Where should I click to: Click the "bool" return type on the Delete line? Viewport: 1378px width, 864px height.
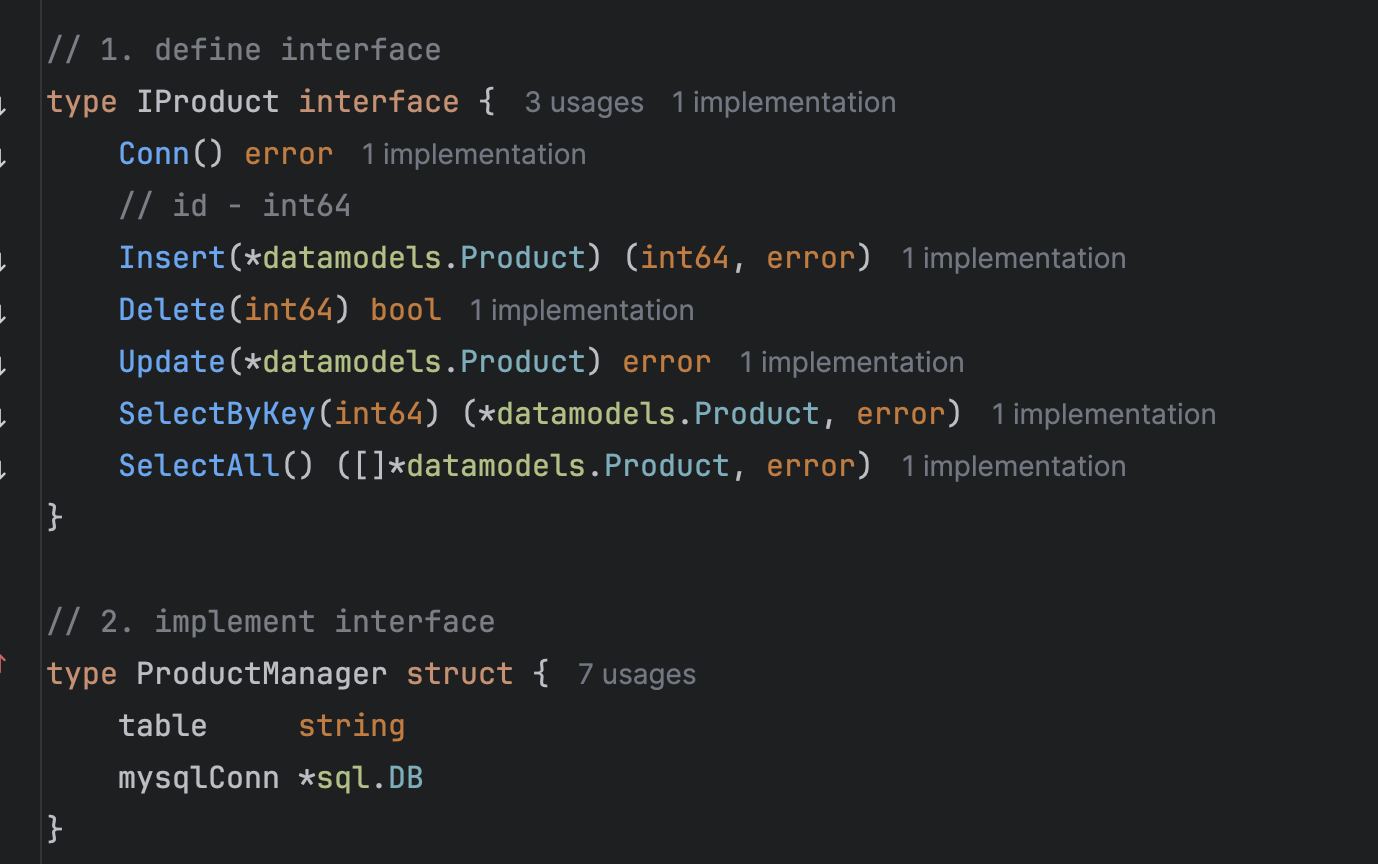[406, 310]
